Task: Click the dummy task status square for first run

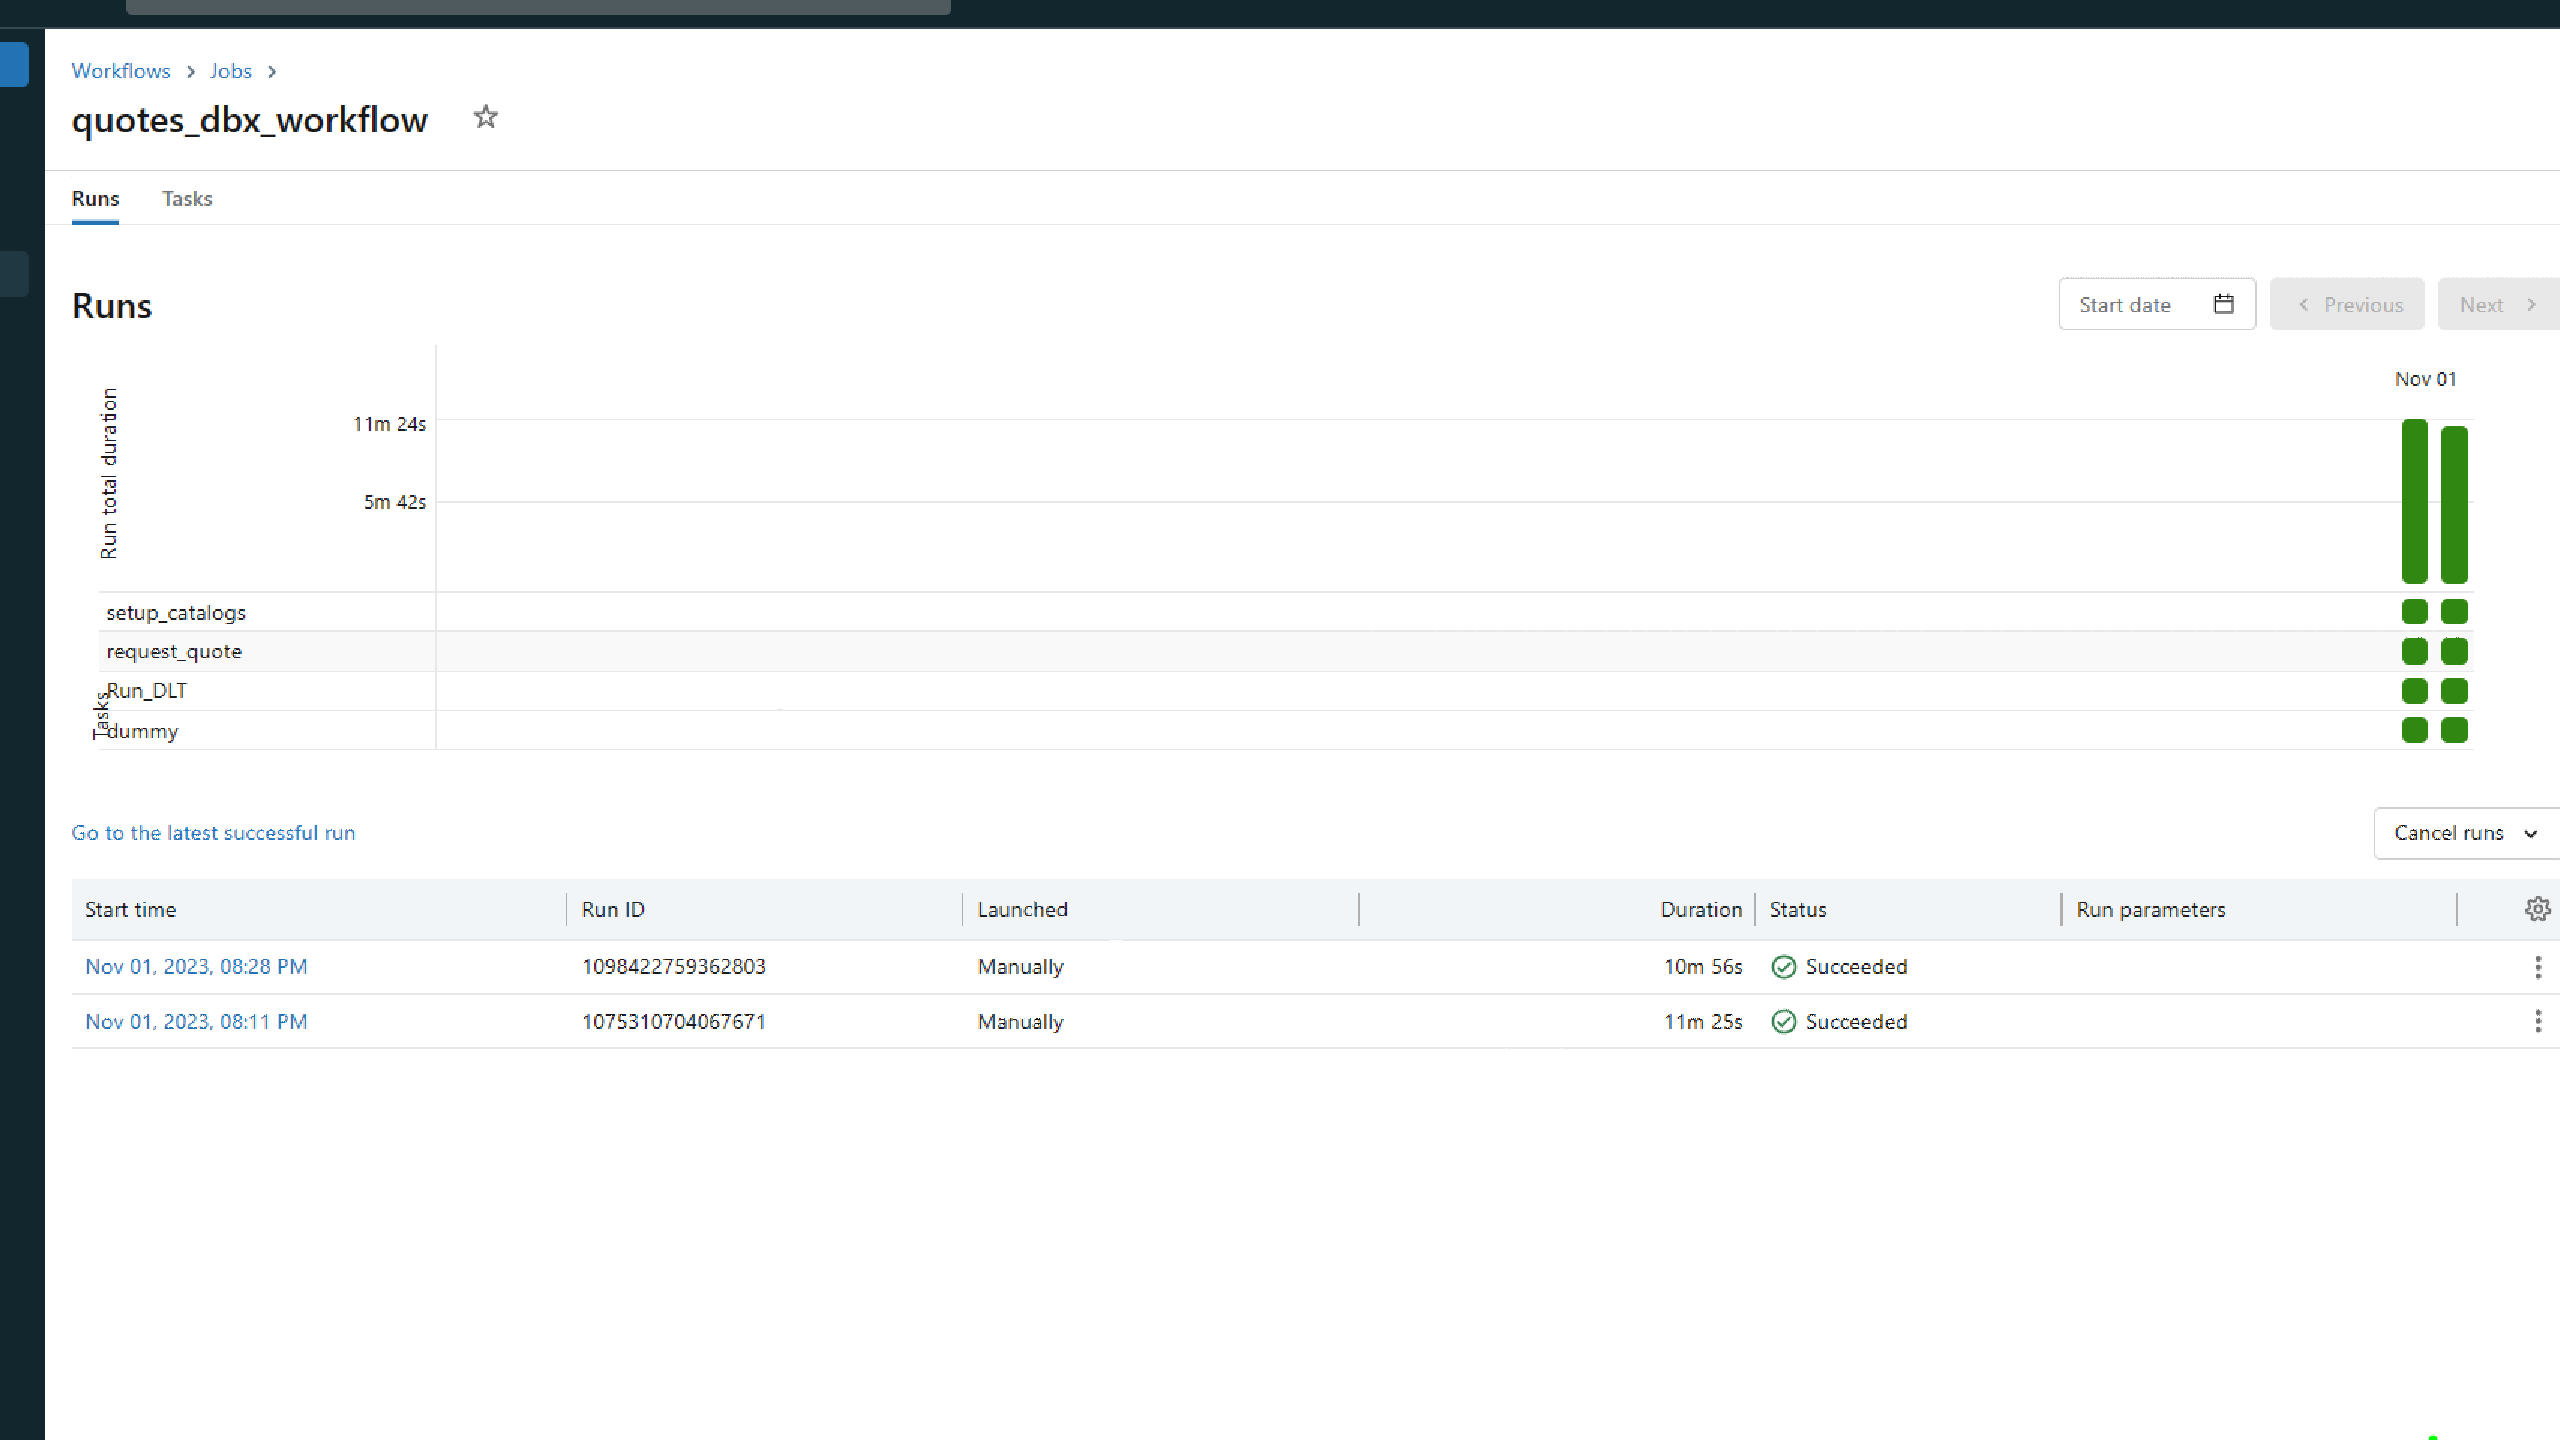Action: 2414,730
